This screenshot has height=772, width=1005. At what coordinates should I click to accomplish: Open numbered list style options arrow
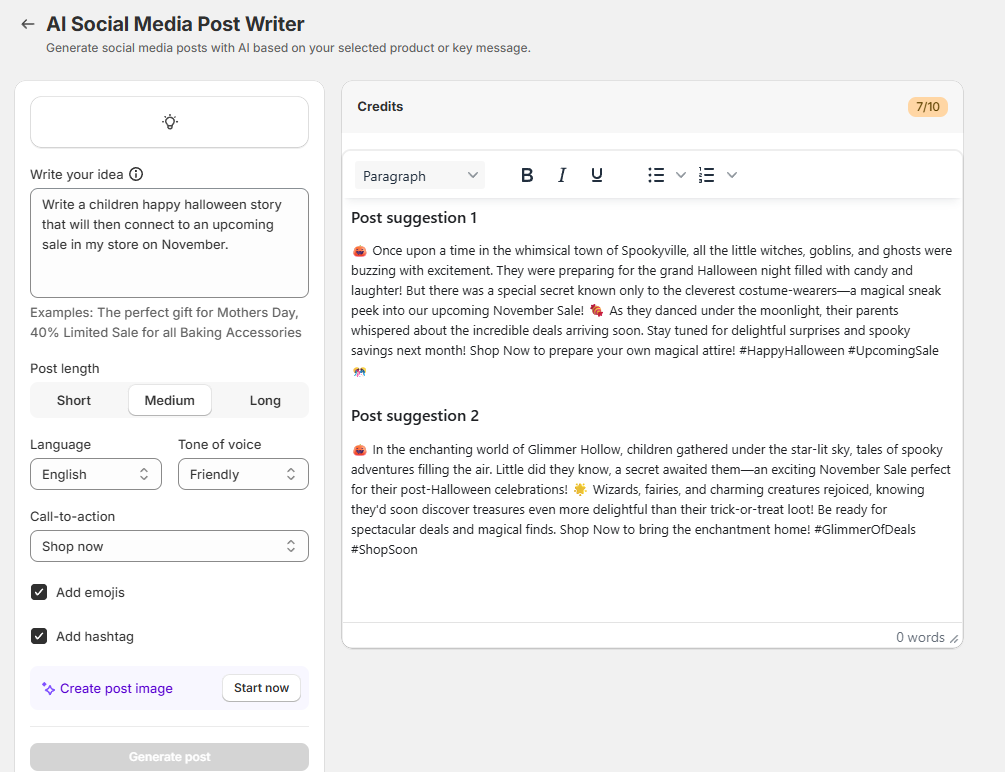(x=731, y=175)
